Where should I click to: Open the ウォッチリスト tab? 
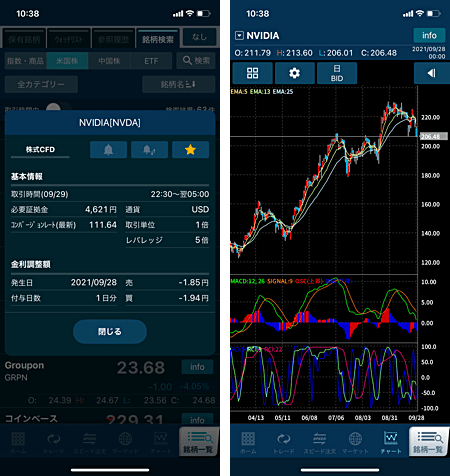coord(68,40)
